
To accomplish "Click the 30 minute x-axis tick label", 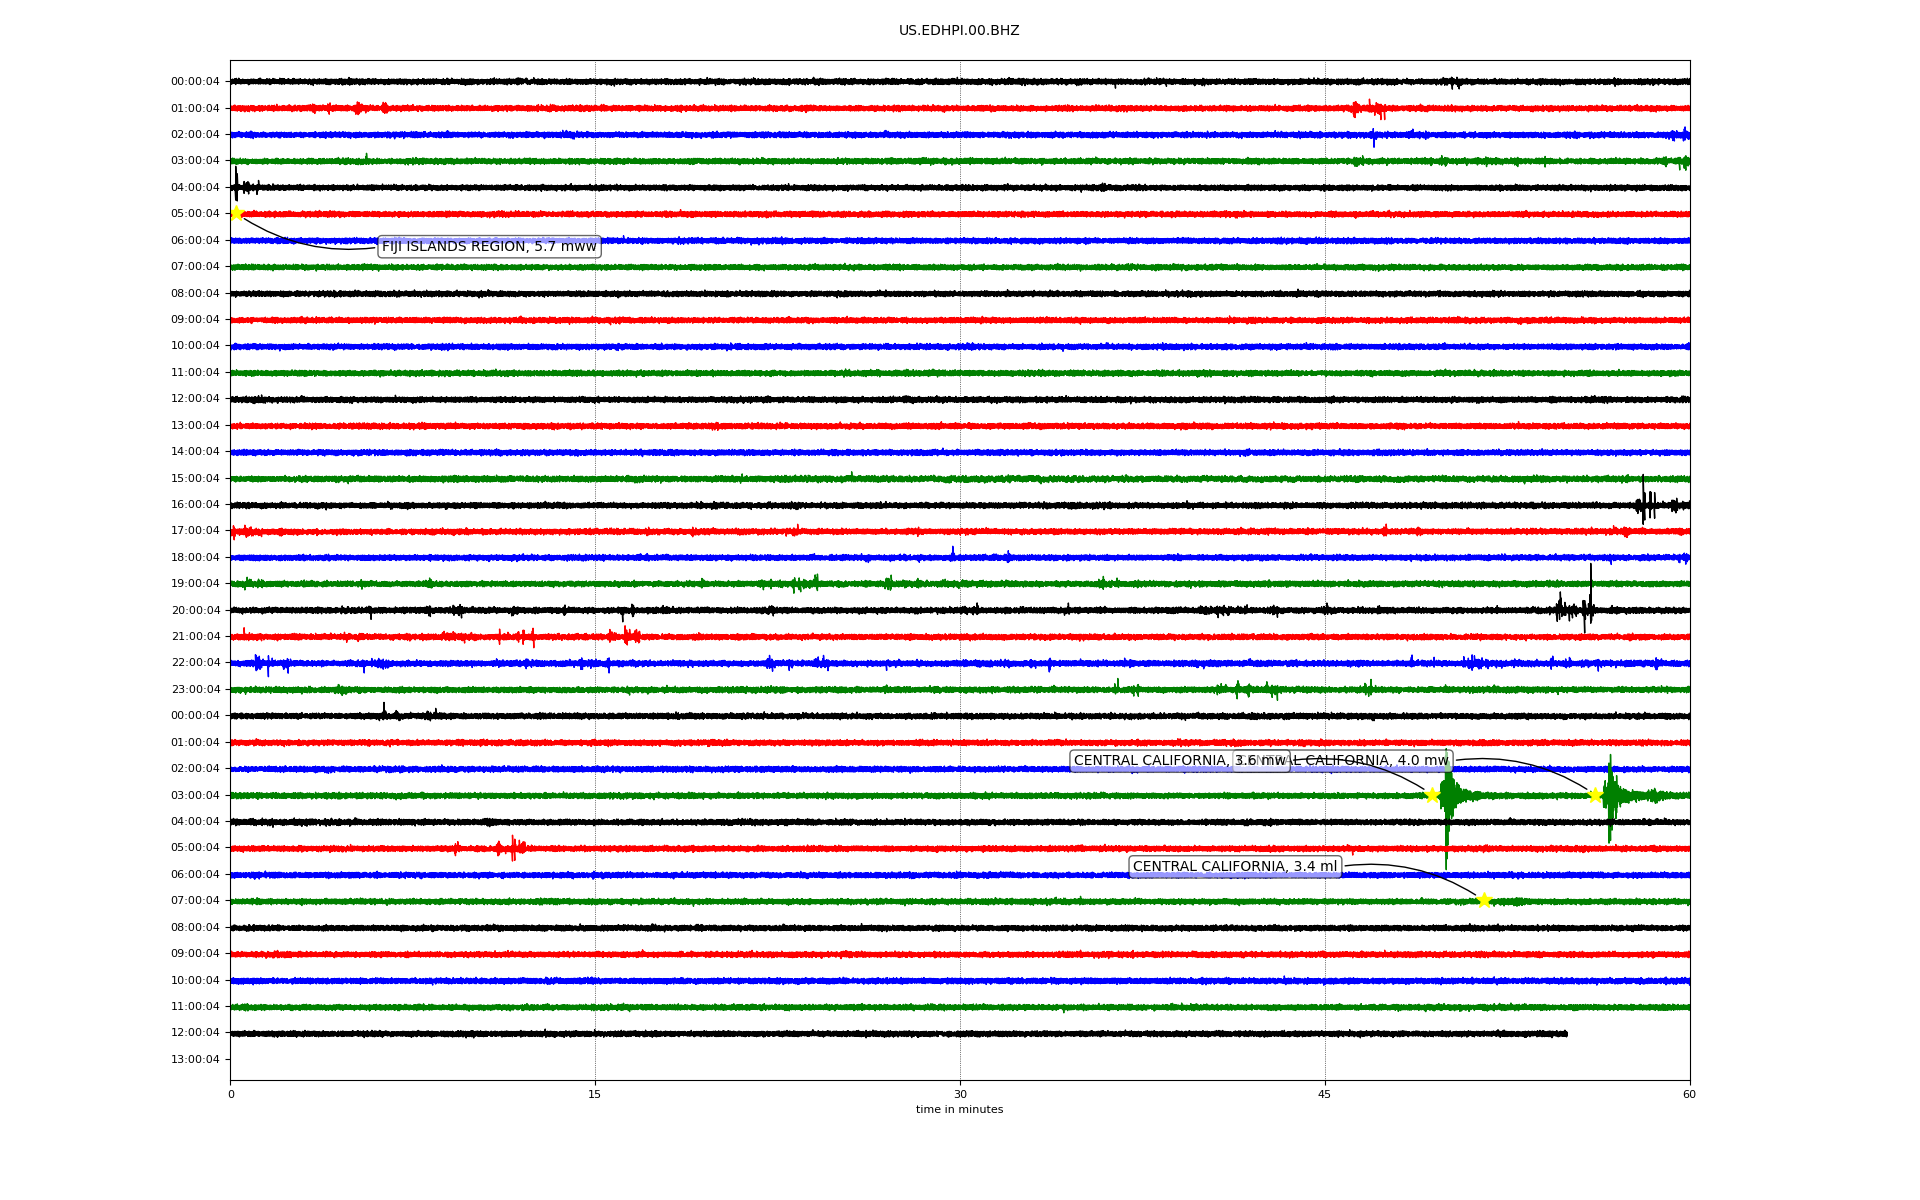I will click(960, 1094).
